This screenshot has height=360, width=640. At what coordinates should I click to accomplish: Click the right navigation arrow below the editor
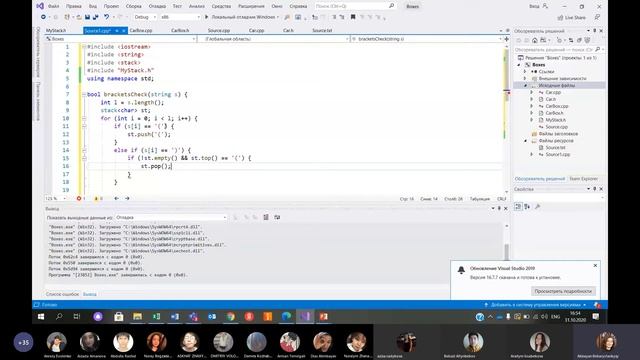click(x=127, y=198)
